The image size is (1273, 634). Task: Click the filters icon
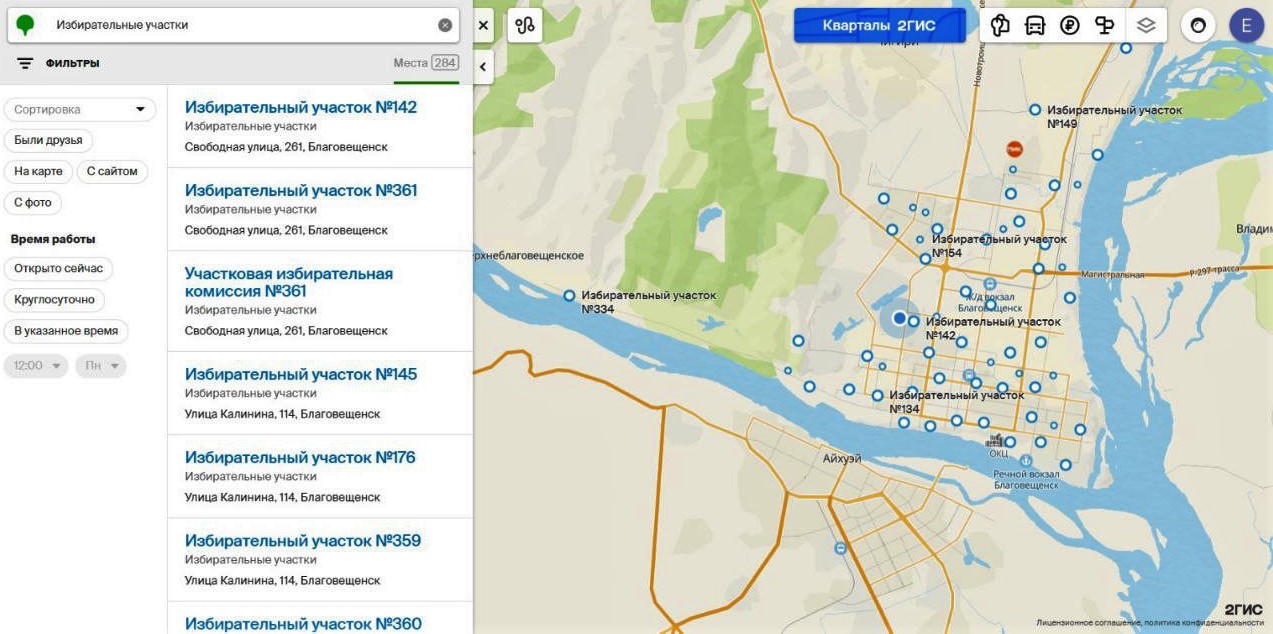[x=25, y=63]
